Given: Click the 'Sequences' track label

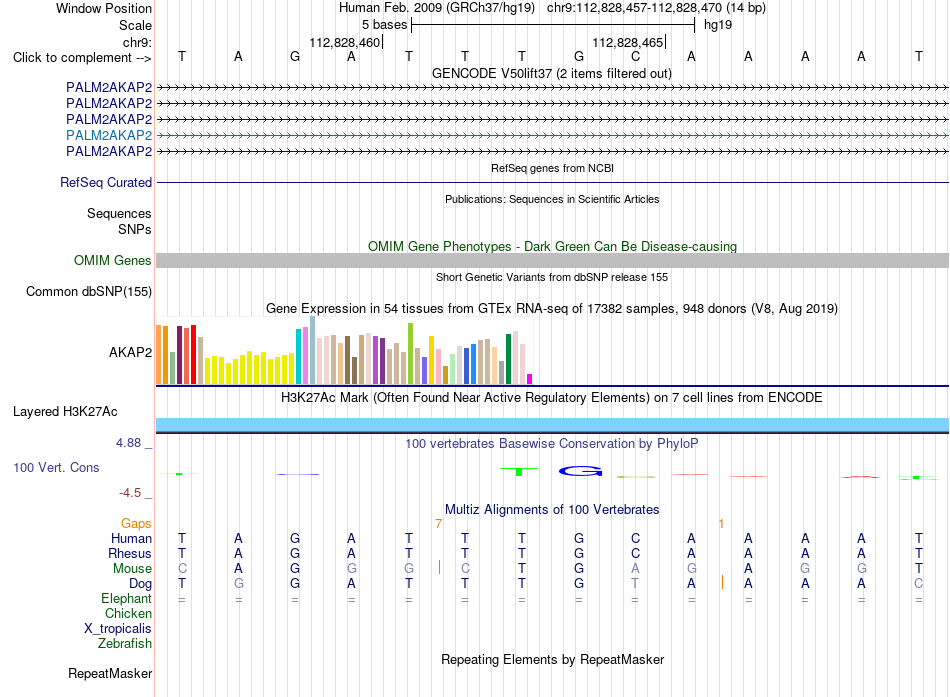Looking at the screenshot, I should point(119,213).
